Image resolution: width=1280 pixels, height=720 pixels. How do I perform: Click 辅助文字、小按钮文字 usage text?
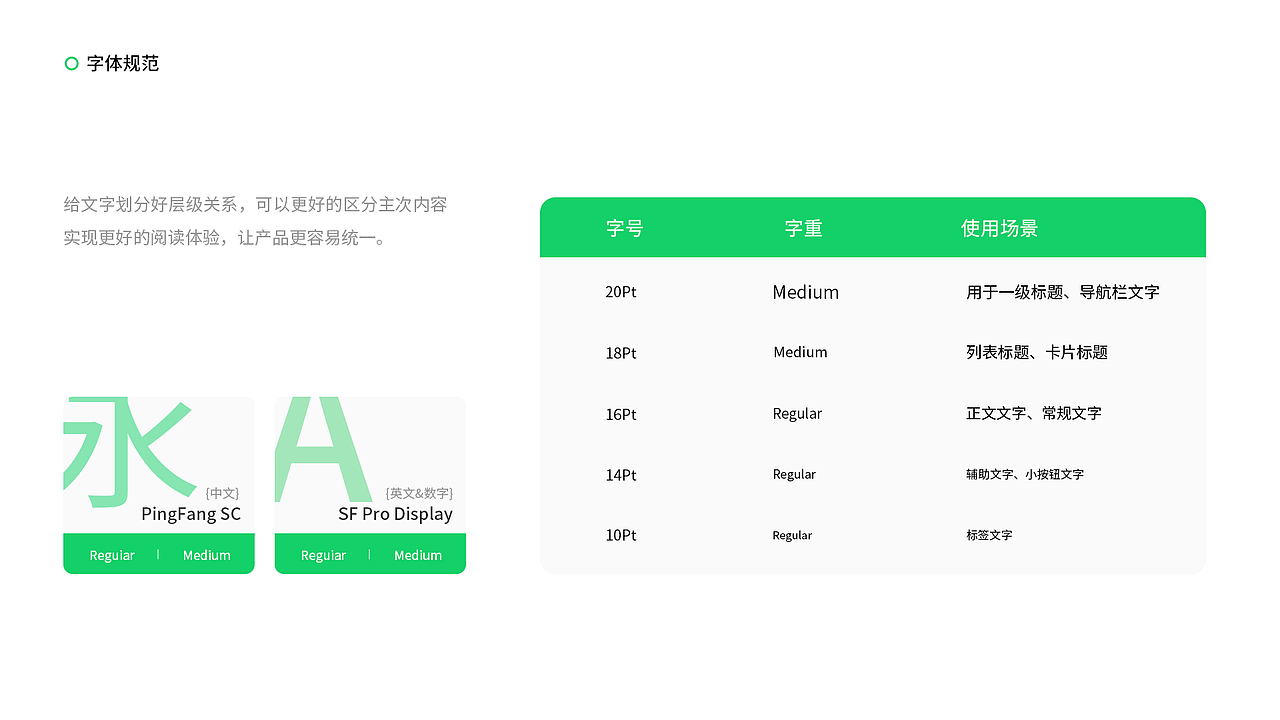1025,474
